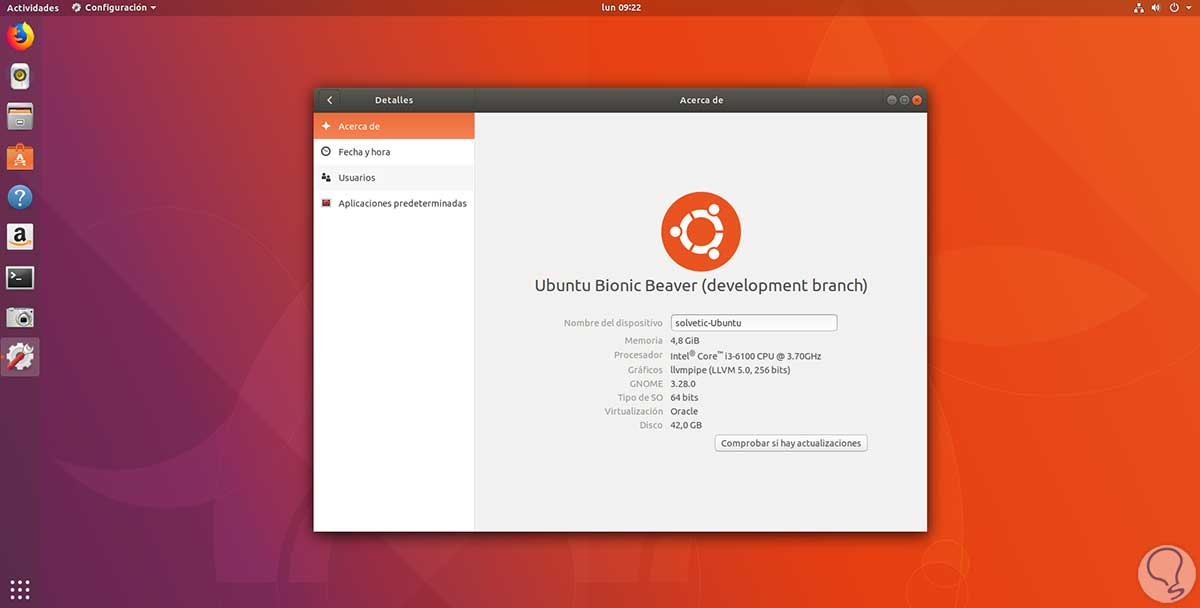Click the device name field showing solvetic-Ubuntu

tap(753, 322)
